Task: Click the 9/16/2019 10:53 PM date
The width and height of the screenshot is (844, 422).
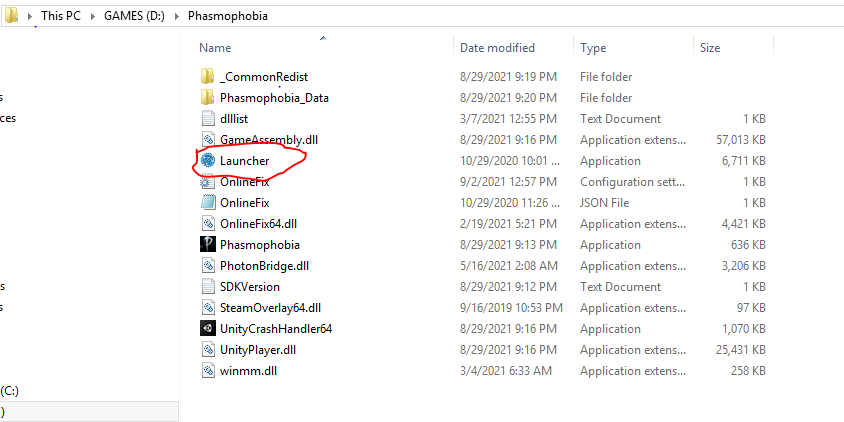Action: coord(511,308)
